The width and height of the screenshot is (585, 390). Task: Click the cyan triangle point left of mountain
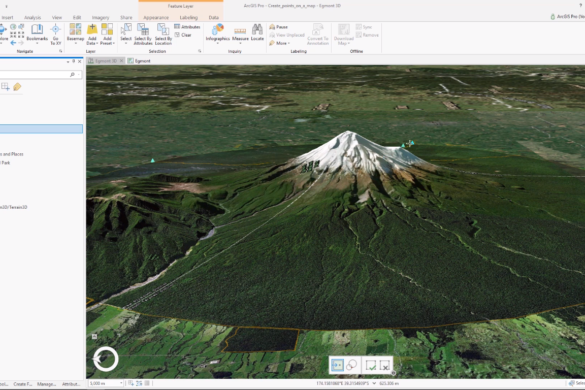152,160
